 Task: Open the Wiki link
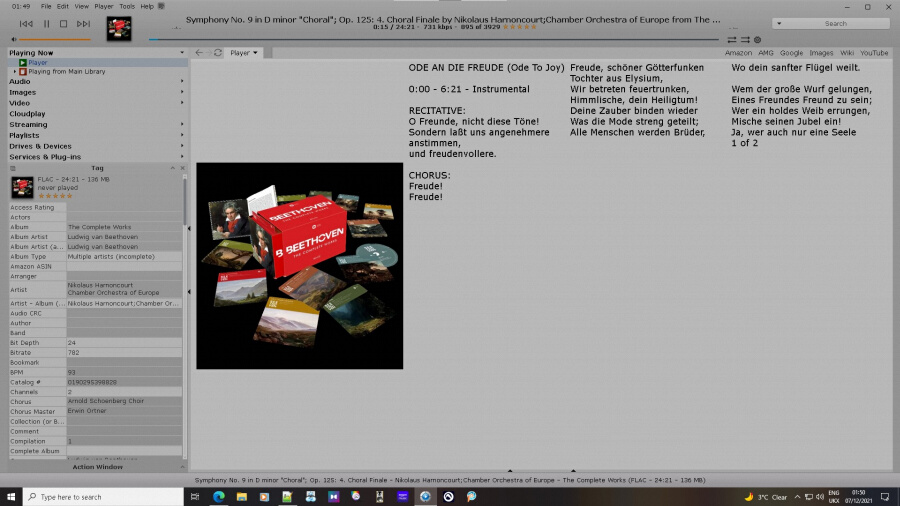pos(847,53)
